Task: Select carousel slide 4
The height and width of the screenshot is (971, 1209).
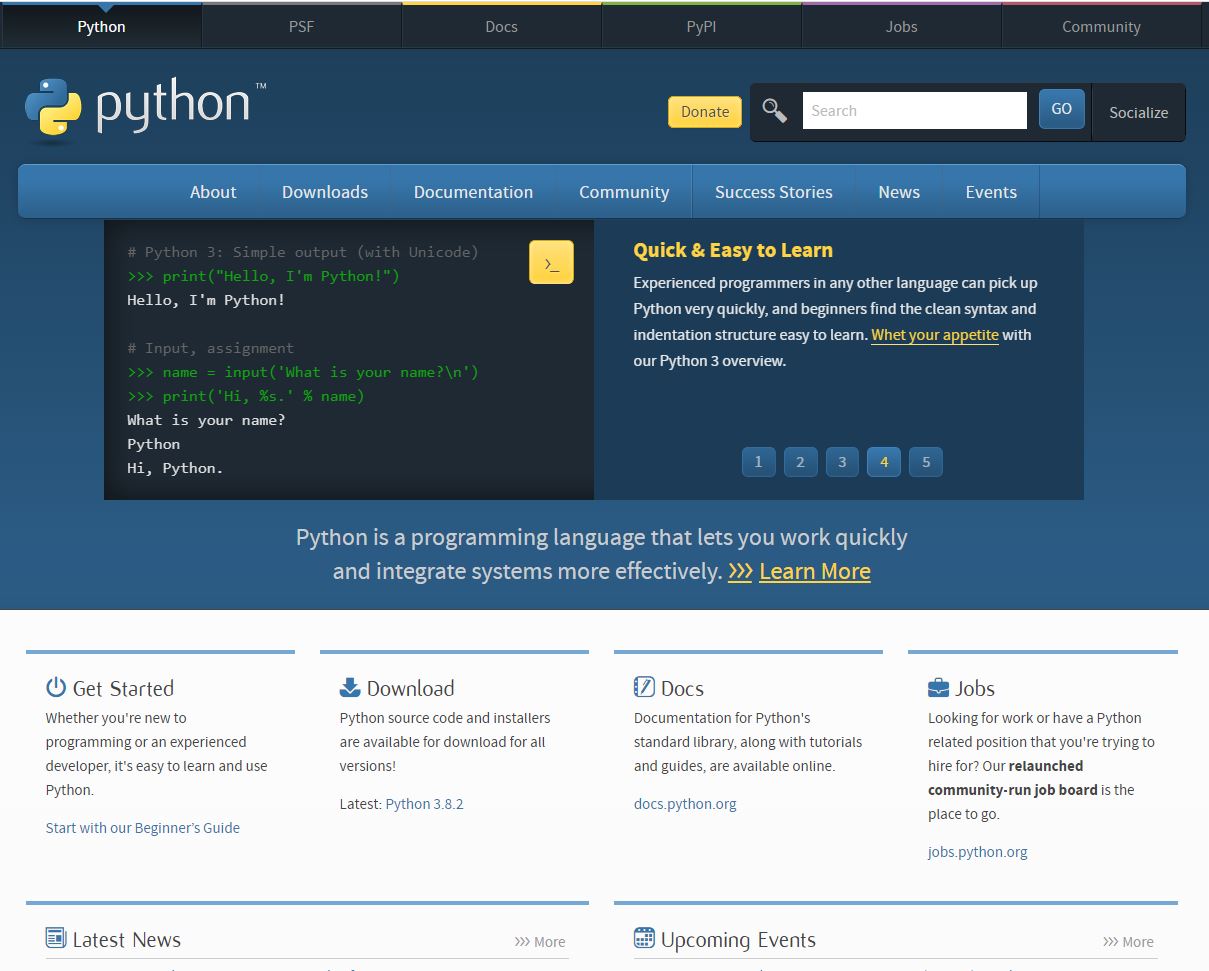Action: [x=884, y=462]
